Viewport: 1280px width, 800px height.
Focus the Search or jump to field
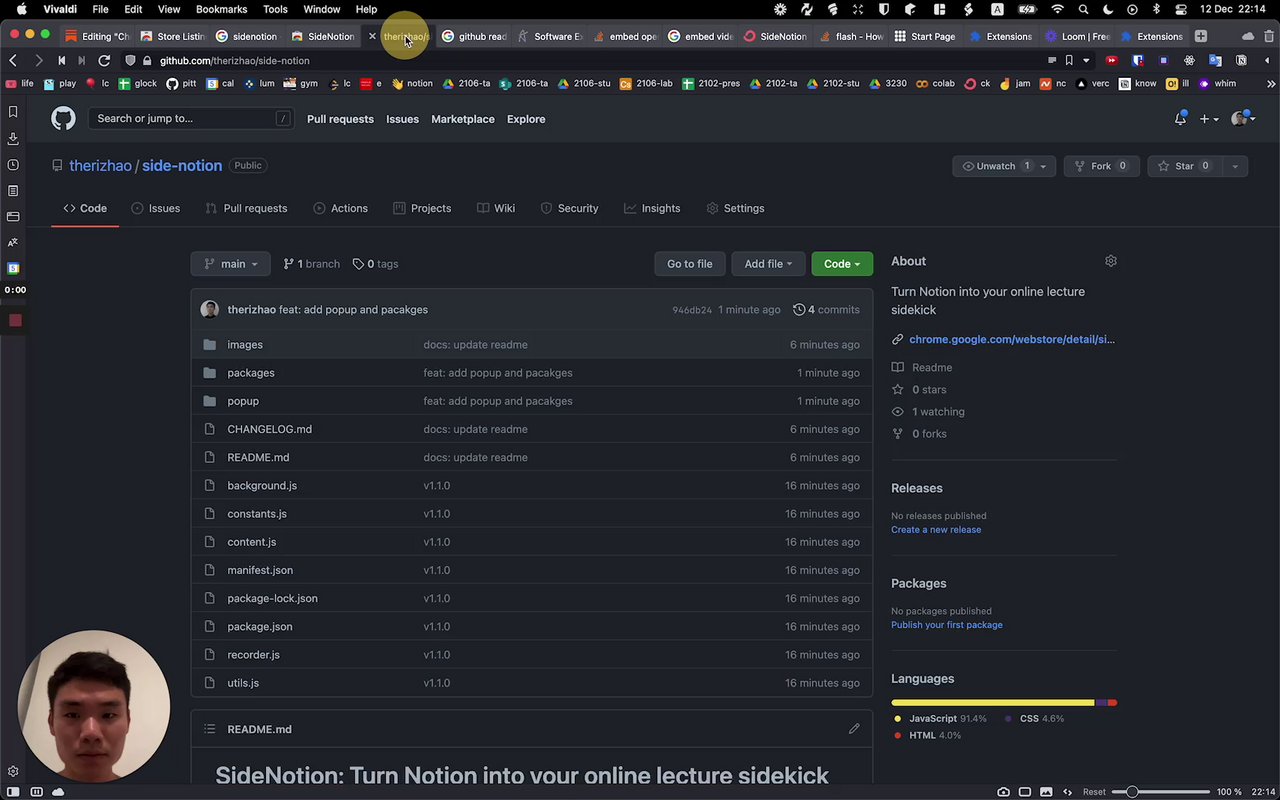(x=191, y=119)
